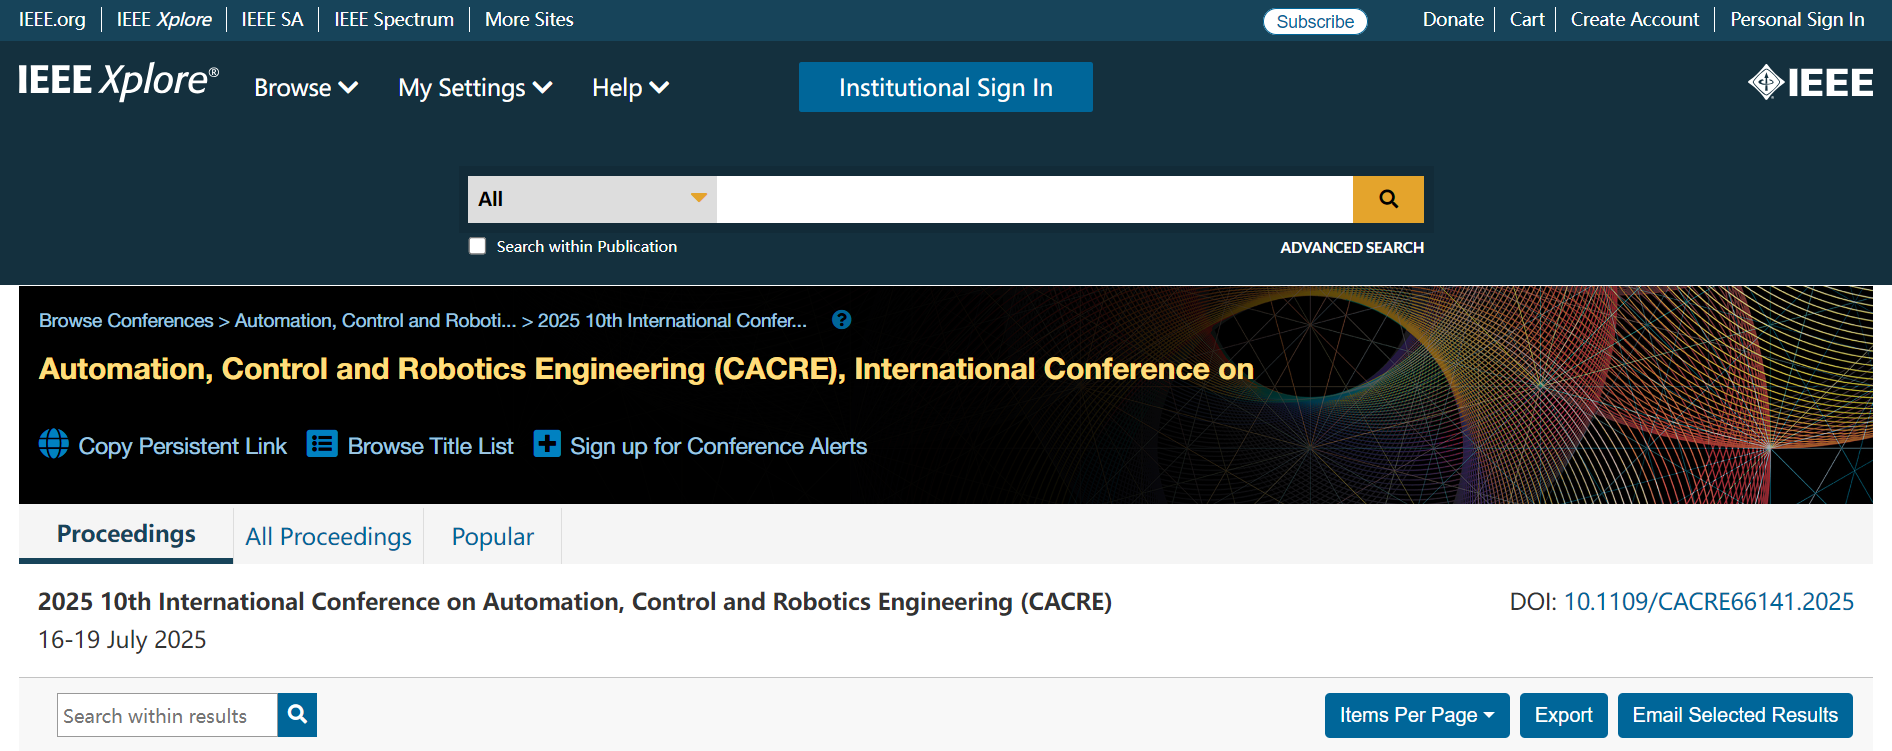
Task: Click the IEEE diamond logo at top right
Action: 1810,82
